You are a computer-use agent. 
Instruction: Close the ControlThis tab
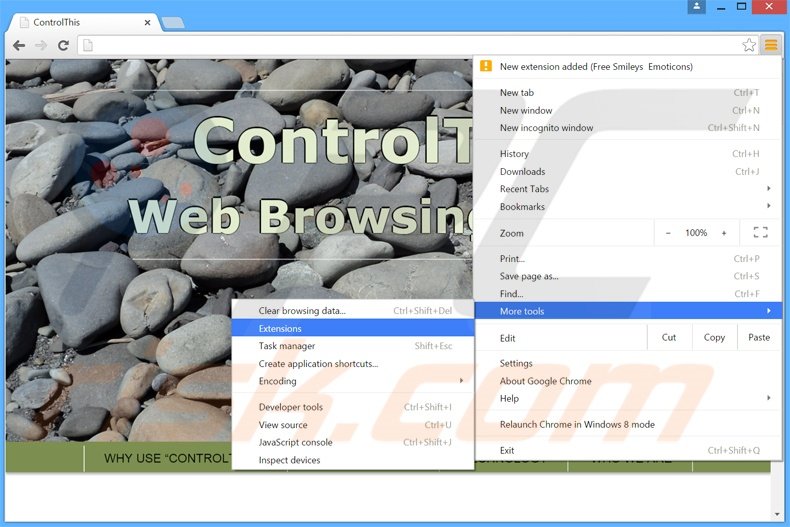click(x=147, y=23)
